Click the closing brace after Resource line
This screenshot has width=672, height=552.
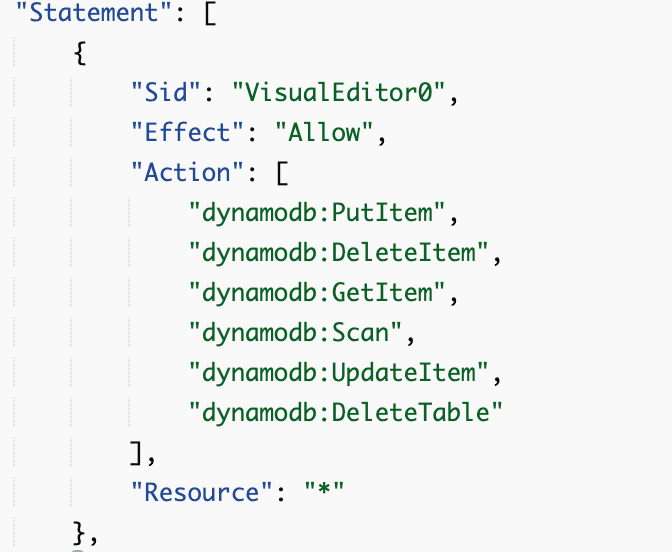tap(80, 532)
